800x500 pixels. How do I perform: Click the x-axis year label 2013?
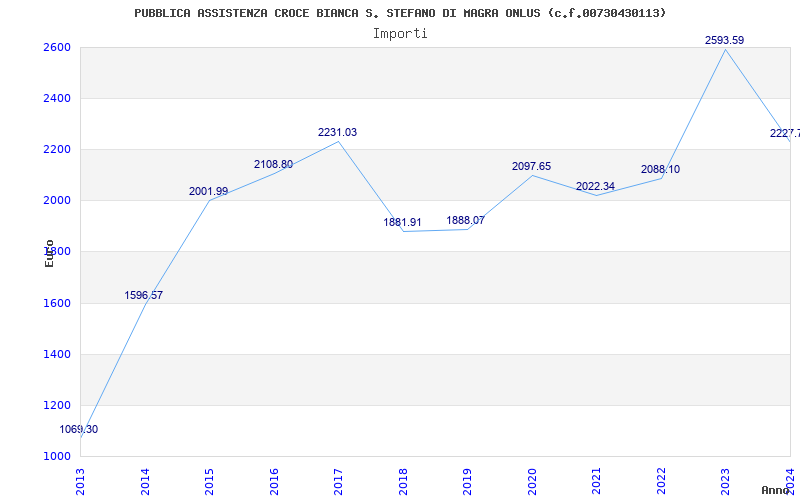[x=80, y=481]
